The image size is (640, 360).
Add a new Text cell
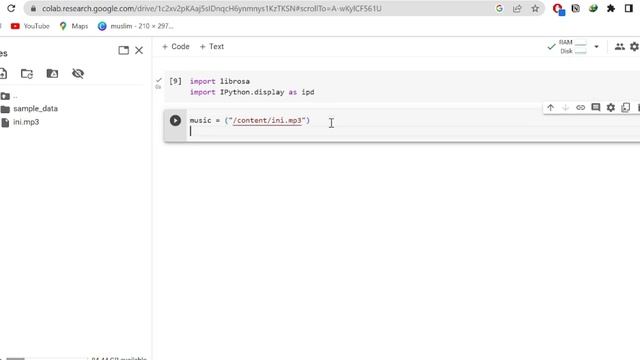(212, 47)
